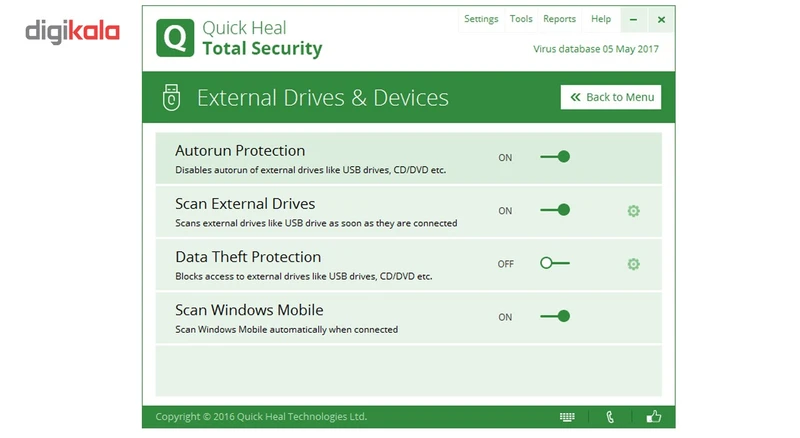Open the Help menu
This screenshot has width=800, height=438.
(601, 19)
